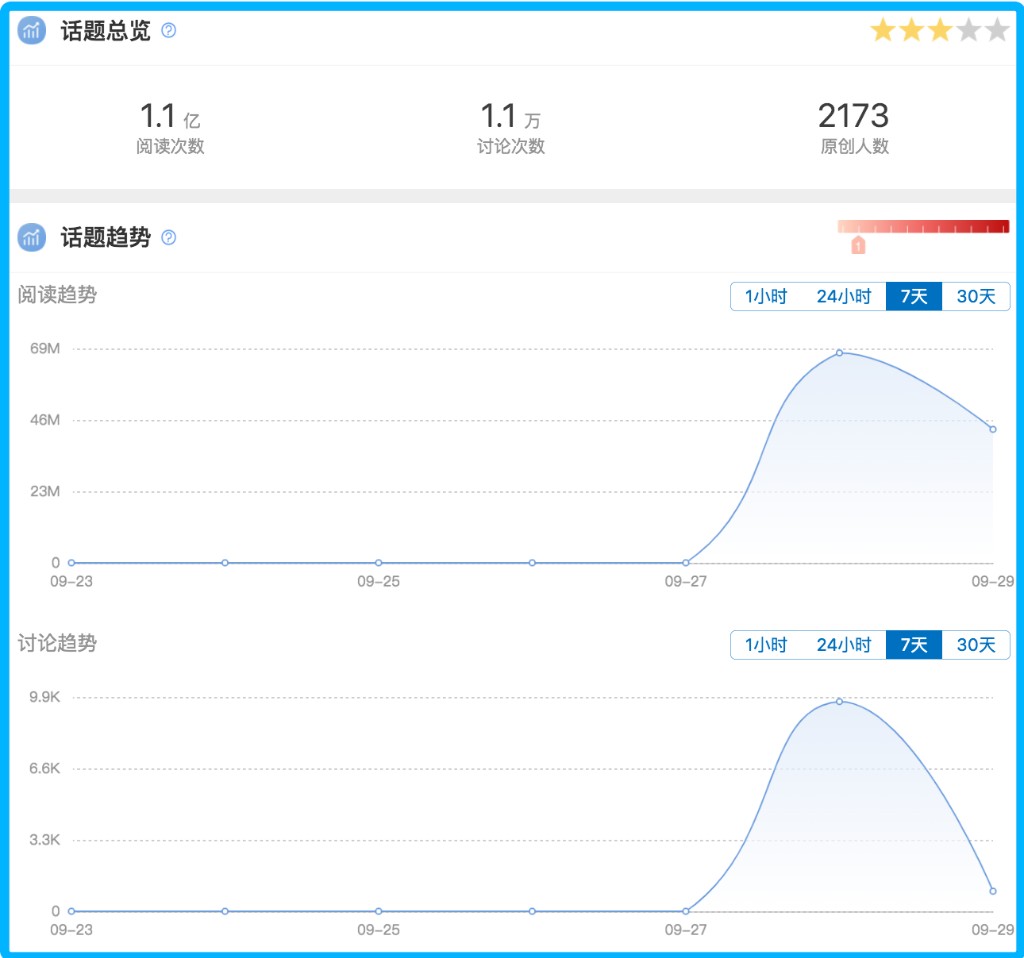Open the help tooltip beside 话题总览
The image size is (1024, 958).
coord(168,31)
